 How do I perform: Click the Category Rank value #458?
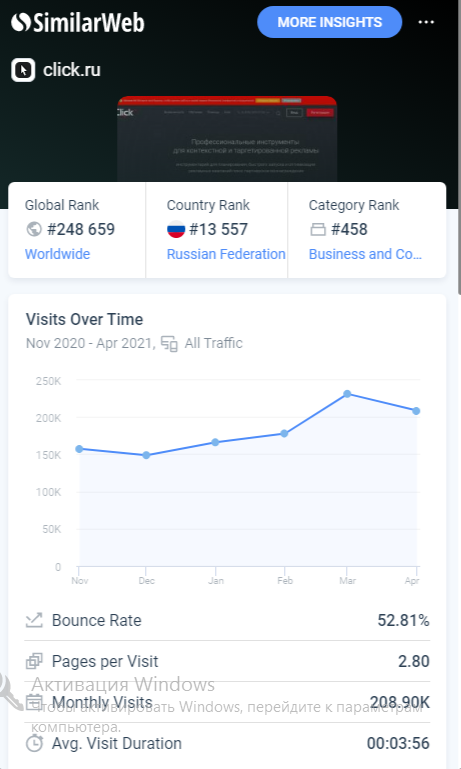[349, 229]
